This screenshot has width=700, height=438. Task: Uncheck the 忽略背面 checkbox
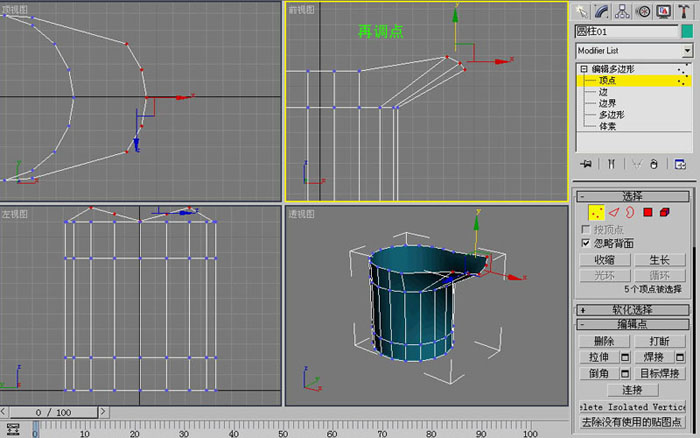click(586, 243)
